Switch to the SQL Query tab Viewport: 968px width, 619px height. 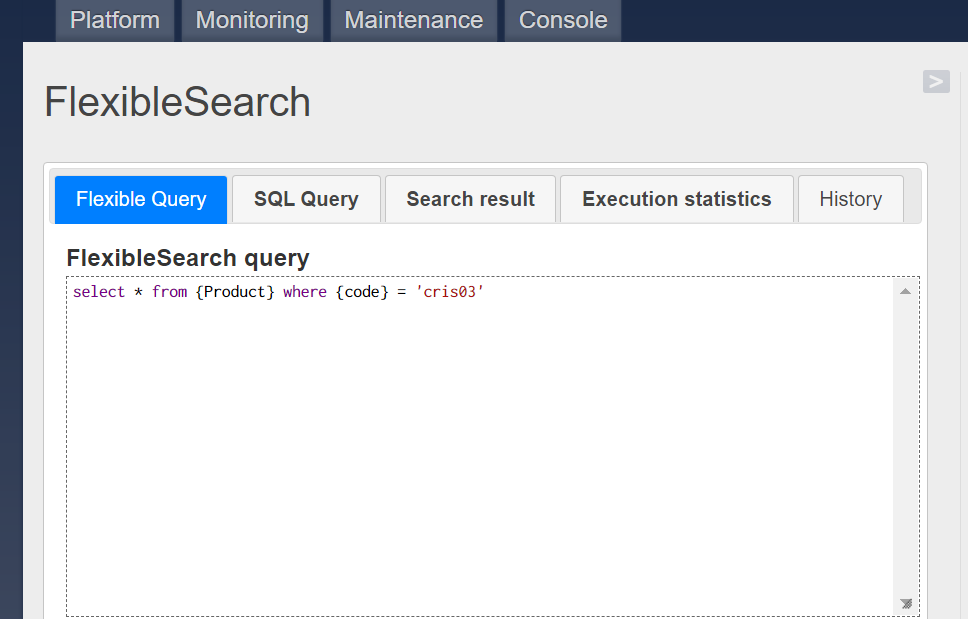tap(306, 199)
